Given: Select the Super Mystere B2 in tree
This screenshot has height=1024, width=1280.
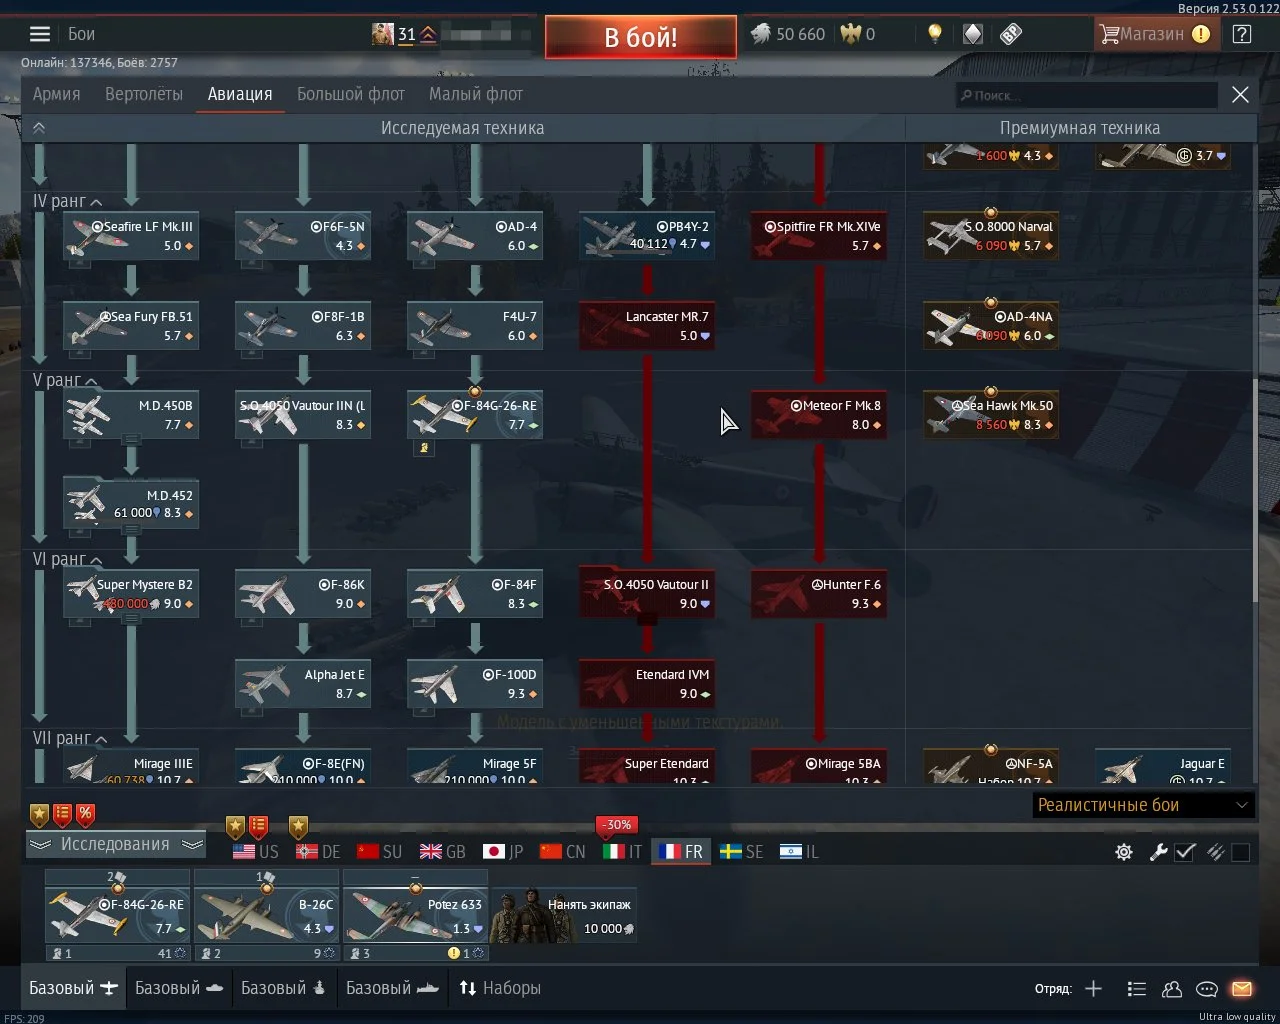Looking at the screenshot, I should coord(131,594).
